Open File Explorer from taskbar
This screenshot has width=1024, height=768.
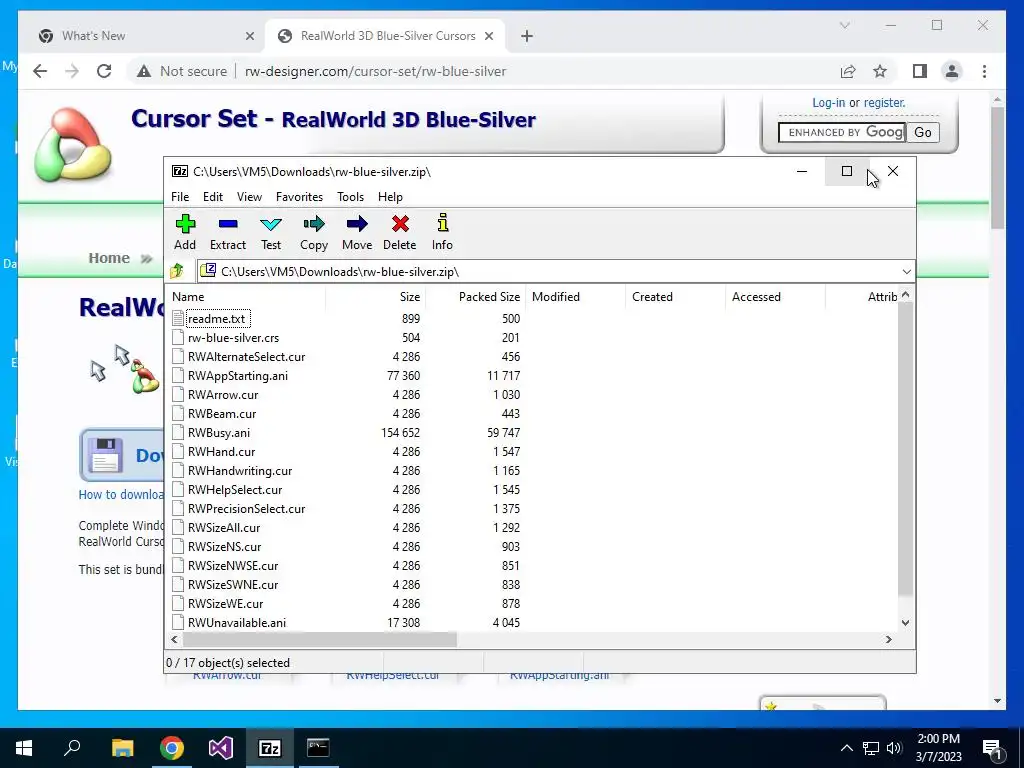[x=122, y=748]
